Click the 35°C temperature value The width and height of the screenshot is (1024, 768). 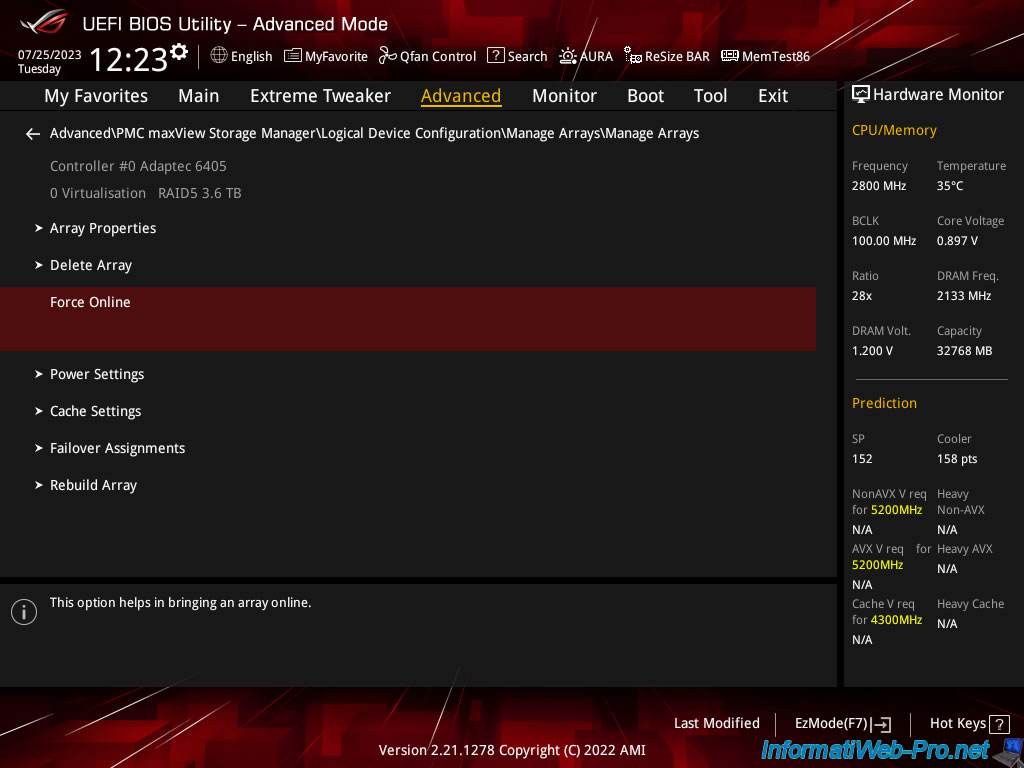click(x=950, y=186)
